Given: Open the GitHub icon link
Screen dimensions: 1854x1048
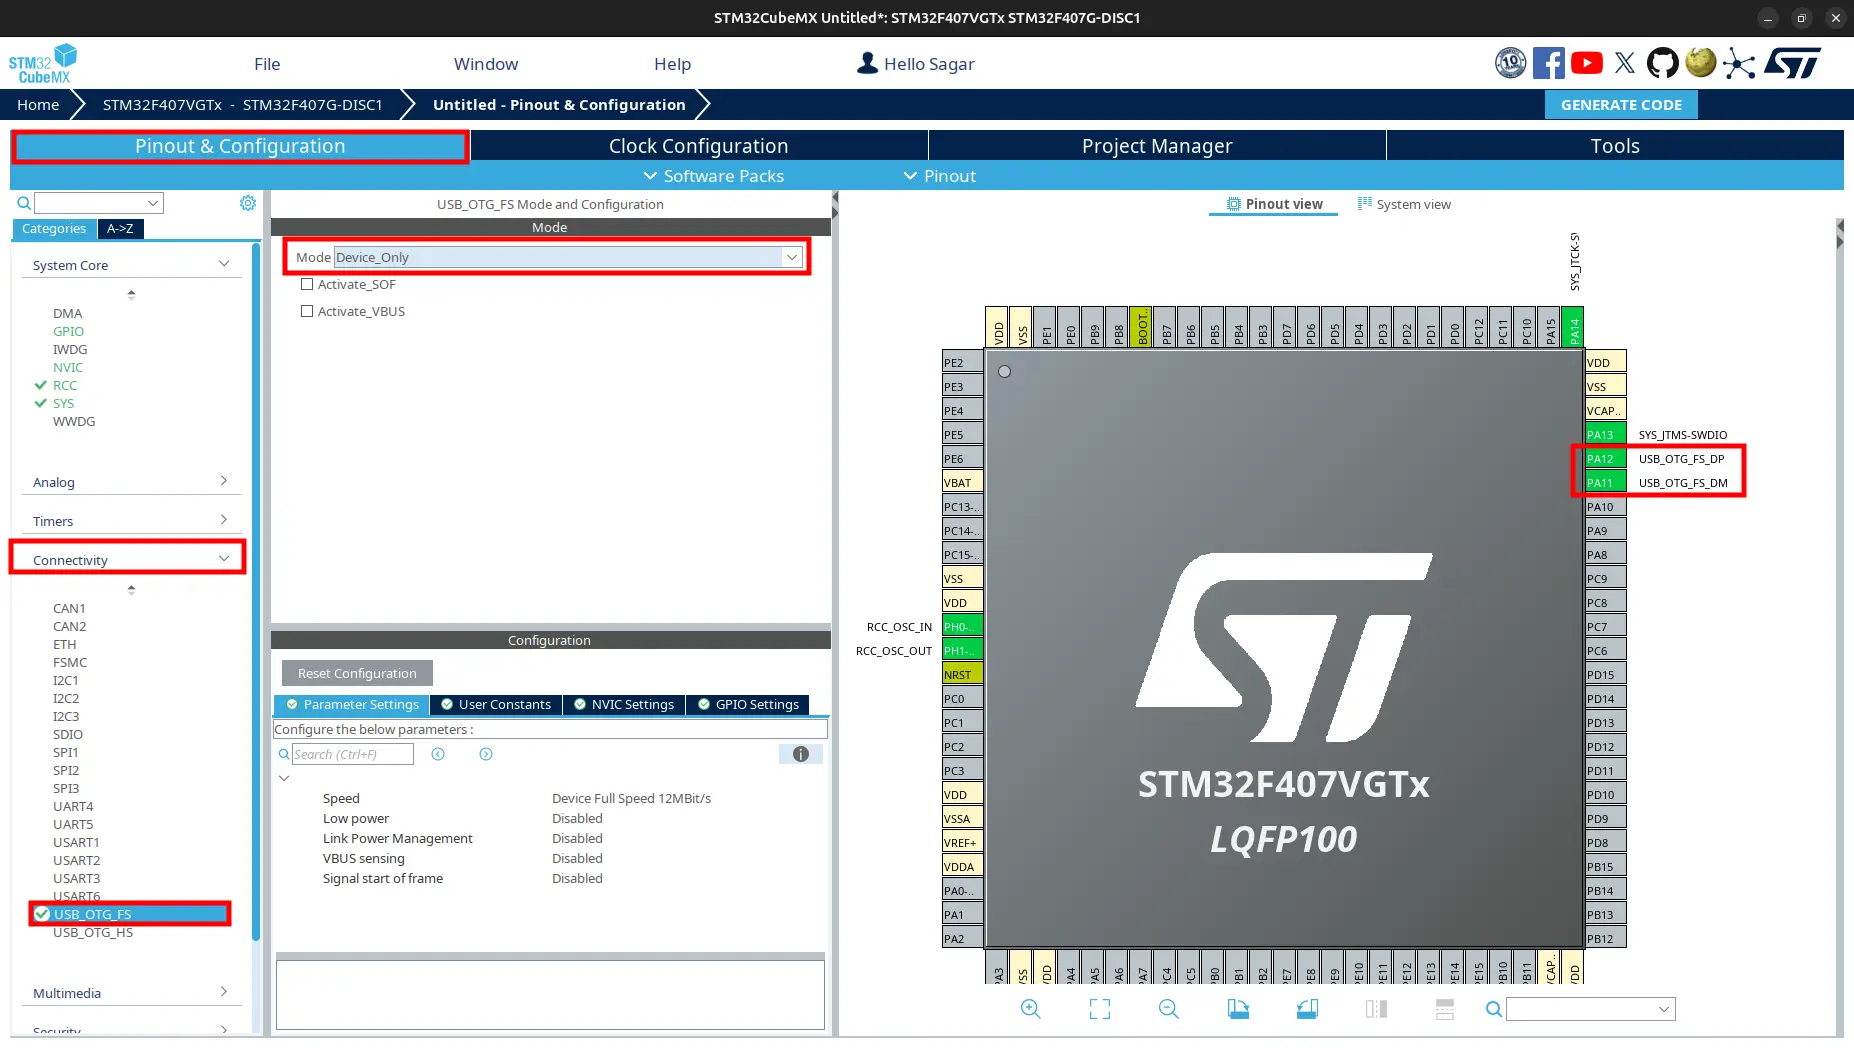Looking at the screenshot, I should click(x=1662, y=63).
